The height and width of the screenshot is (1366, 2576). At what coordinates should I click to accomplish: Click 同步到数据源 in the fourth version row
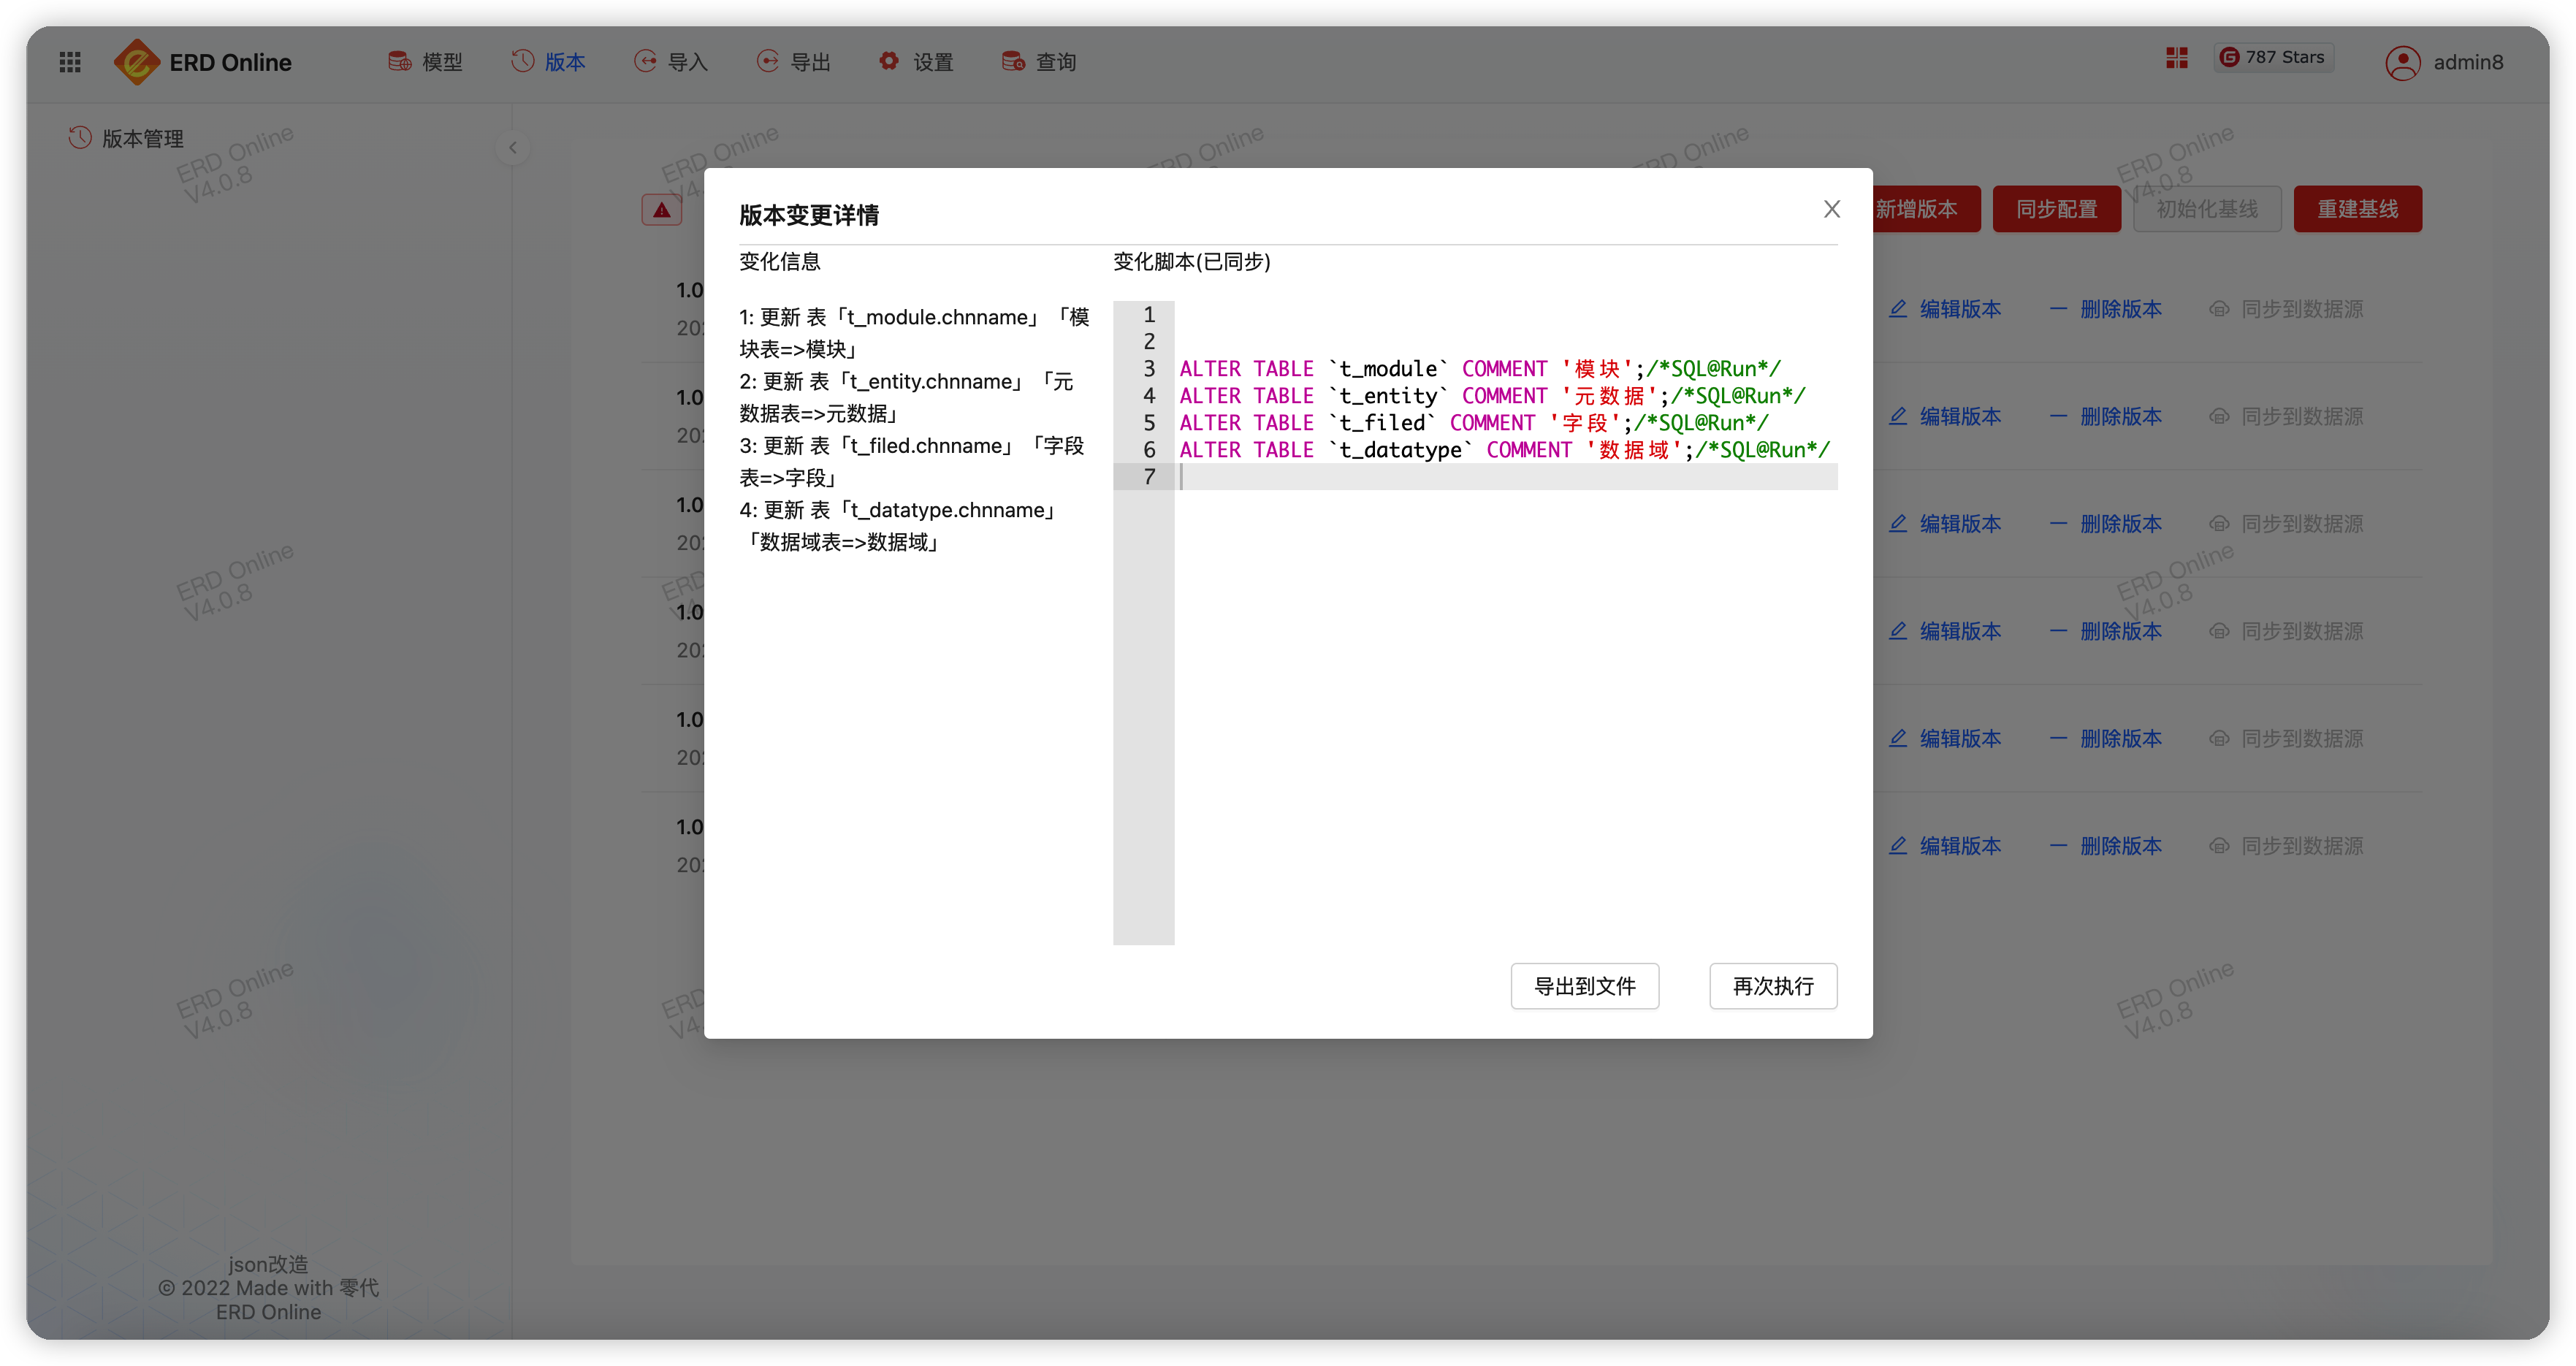(x=2286, y=631)
